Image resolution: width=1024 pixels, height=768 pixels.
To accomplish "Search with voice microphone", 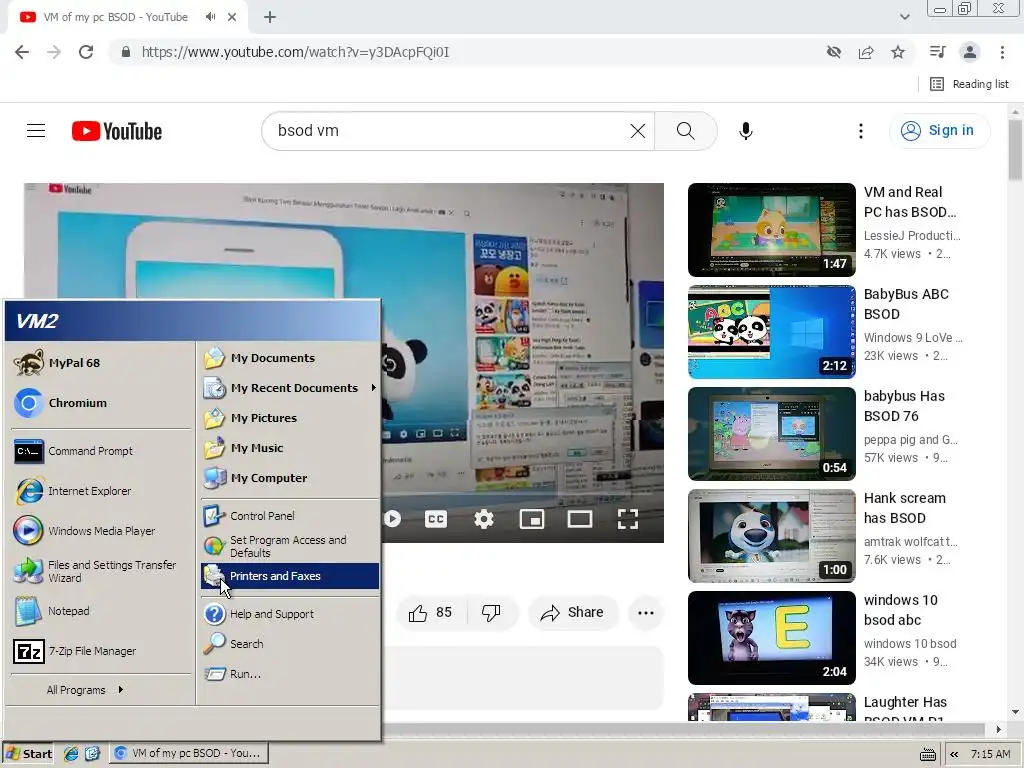I will point(746,131).
